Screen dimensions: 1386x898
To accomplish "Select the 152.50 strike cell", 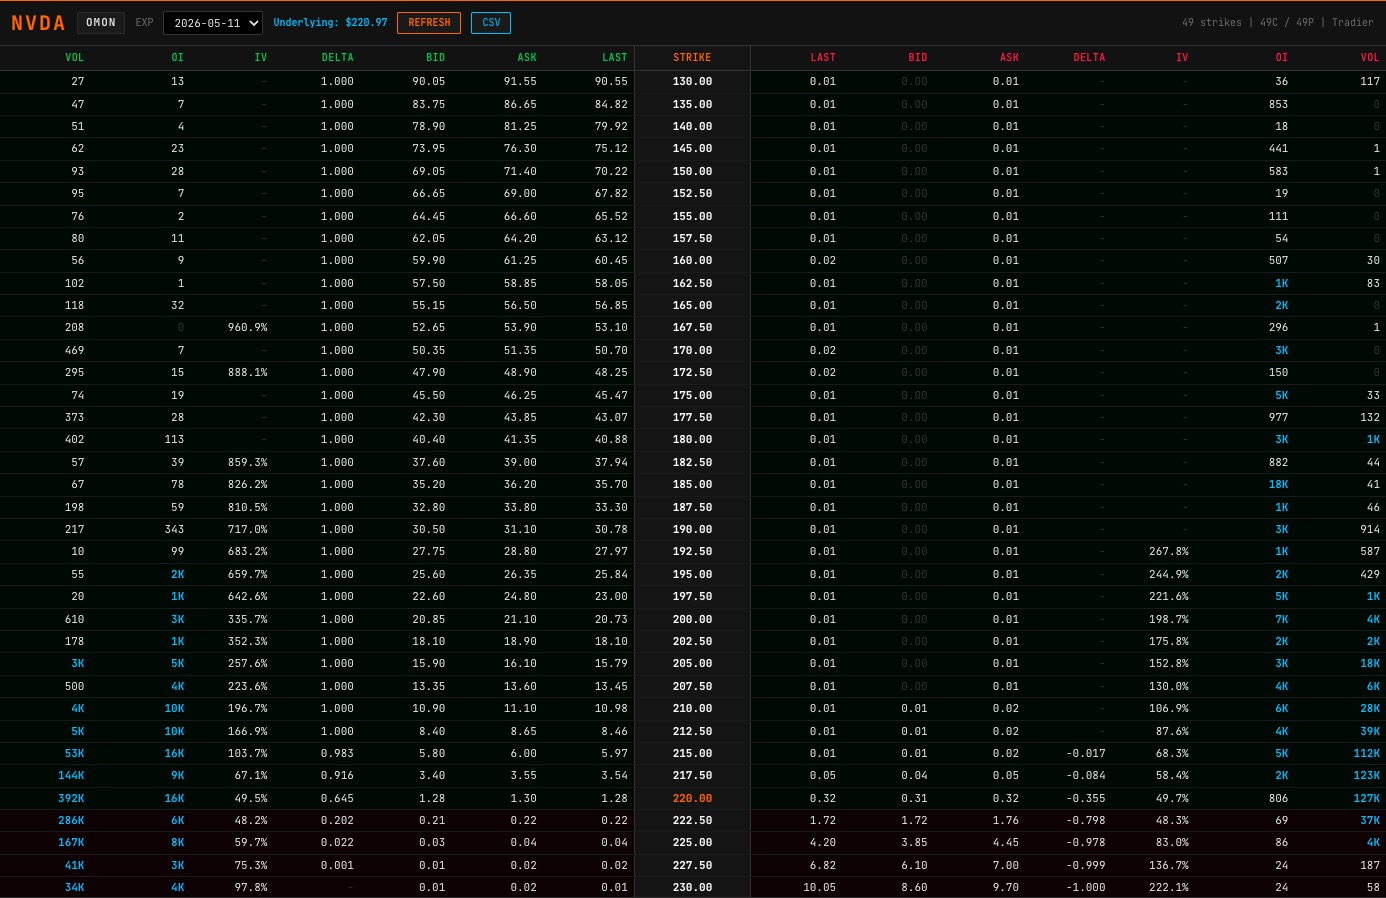I will 692,193.
